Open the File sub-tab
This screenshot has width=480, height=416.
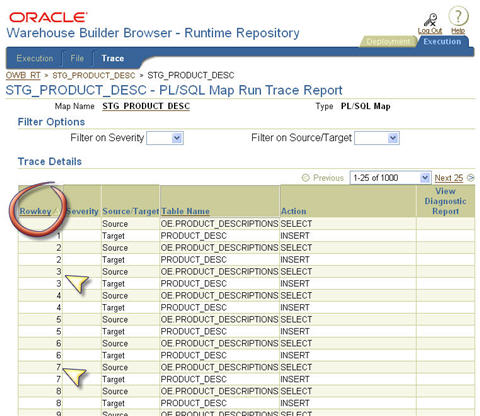point(77,58)
